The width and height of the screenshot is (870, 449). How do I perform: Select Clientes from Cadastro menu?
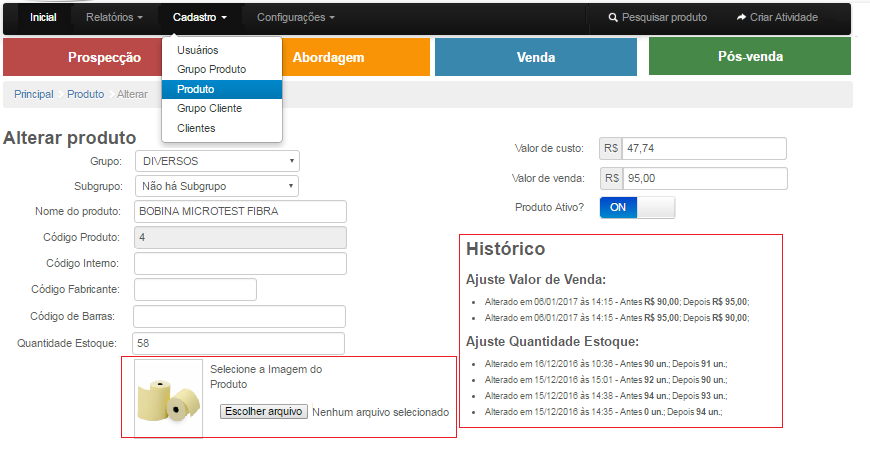[x=196, y=128]
